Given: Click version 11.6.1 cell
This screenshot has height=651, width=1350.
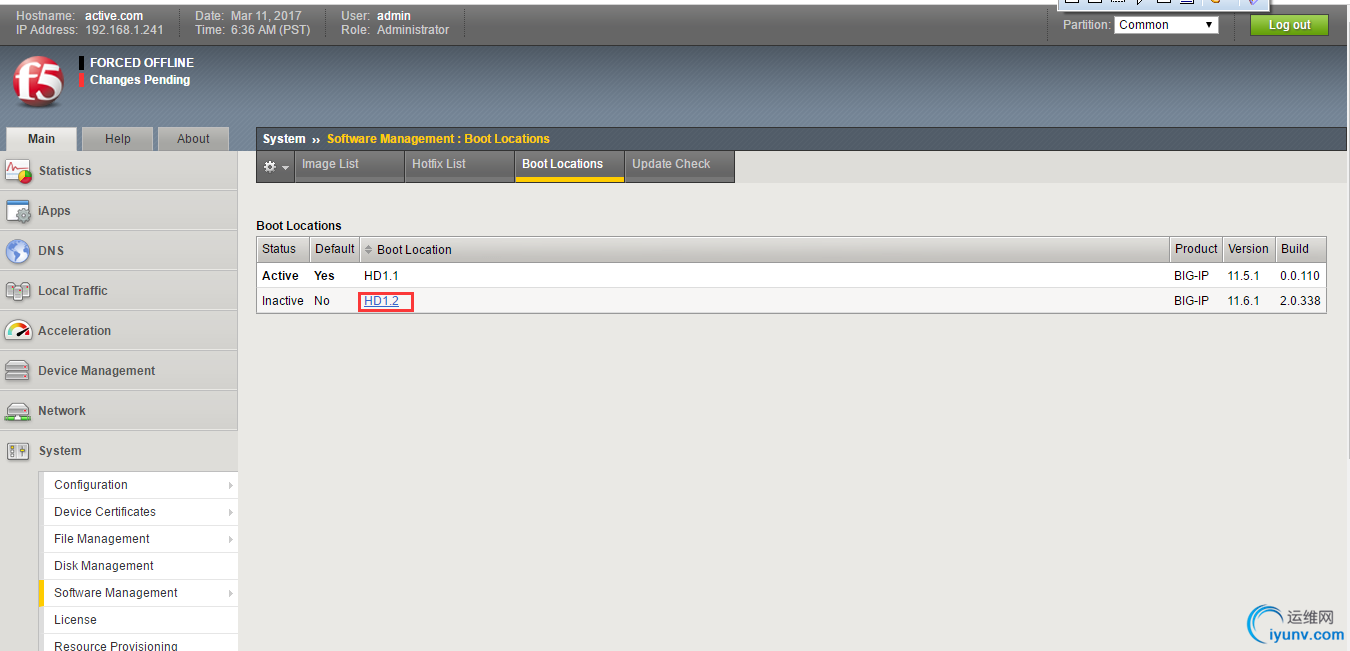Looking at the screenshot, I should pos(1246,301).
